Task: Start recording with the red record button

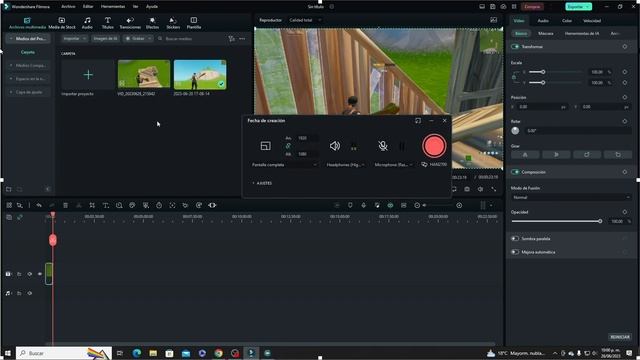Action: click(x=434, y=146)
